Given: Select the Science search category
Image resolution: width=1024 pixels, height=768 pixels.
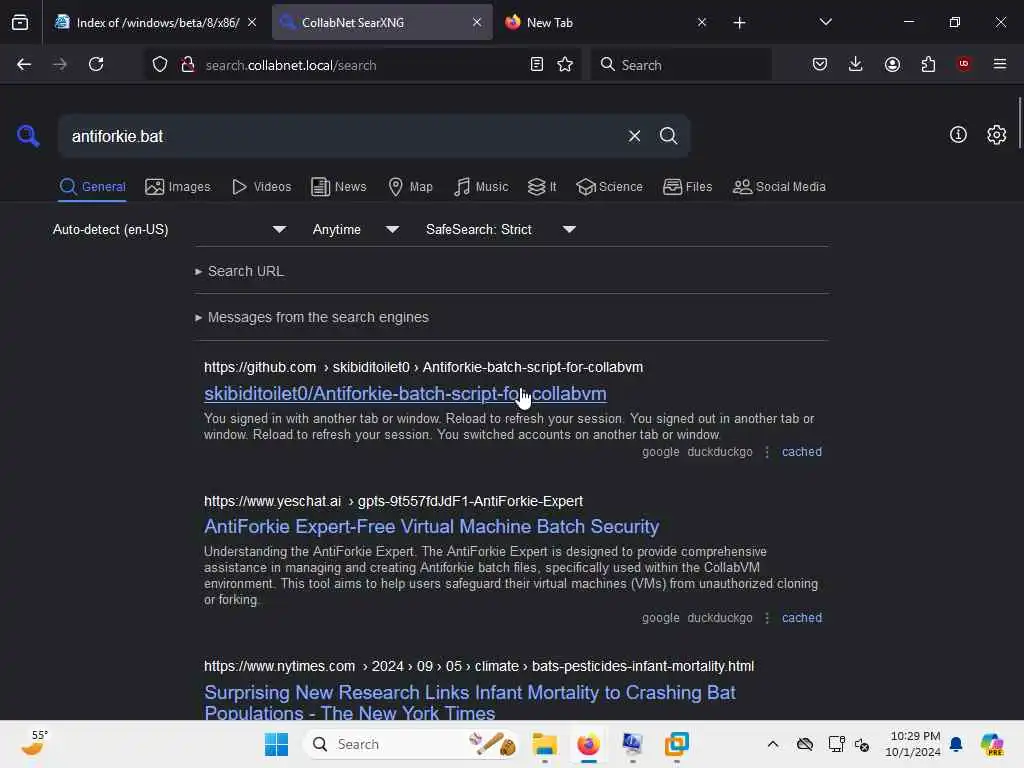Looking at the screenshot, I should point(609,187).
